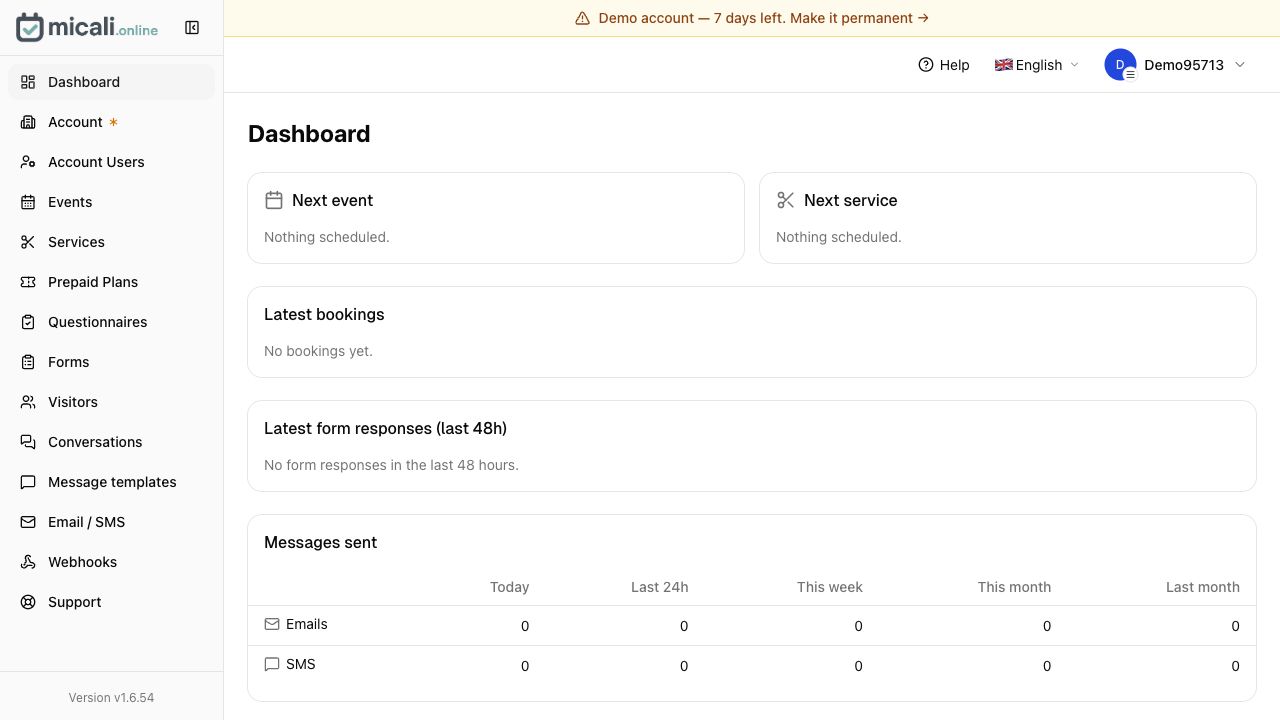The image size is (1280, 720).
Task: Click the UK flag language icon
Action: (1004, 65)
